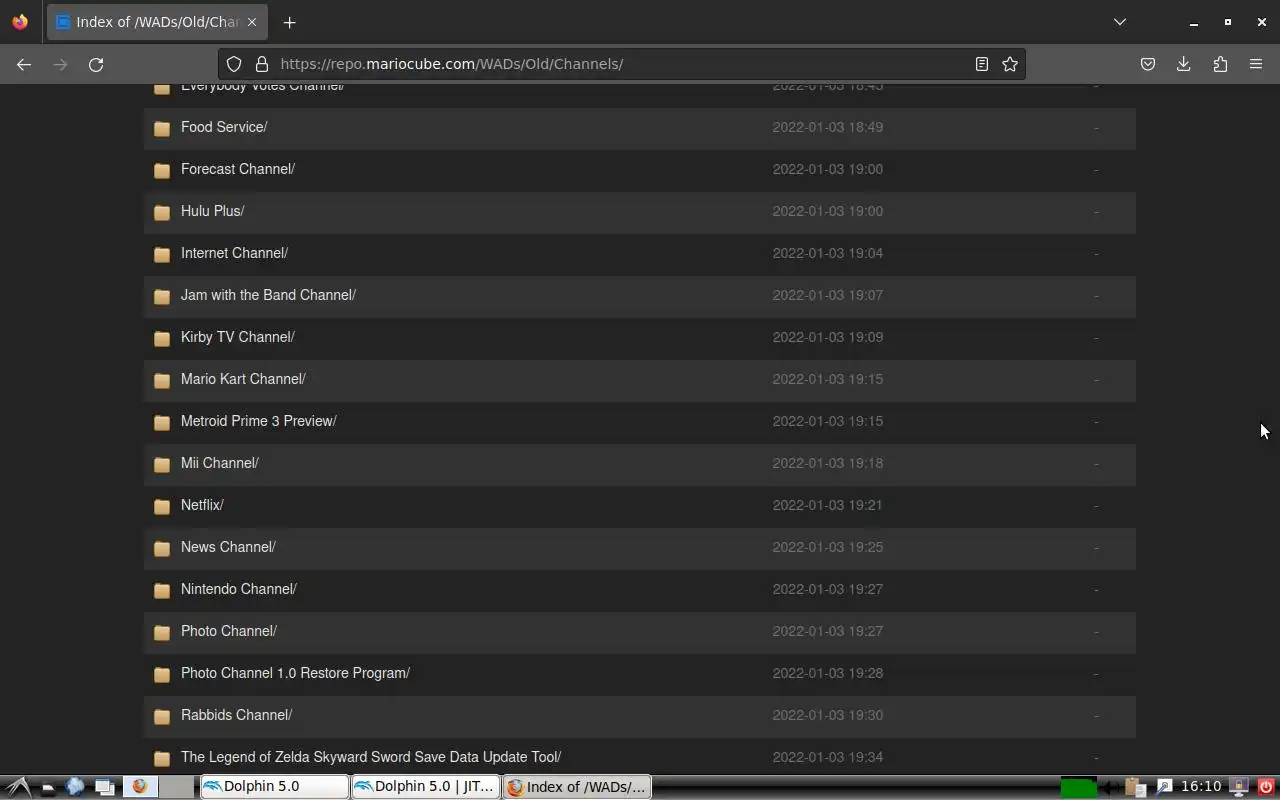This screenshot has height=800, width=1280.
Task: Click folder icon beside Hulu Plus/
Action: coord(162,212)
